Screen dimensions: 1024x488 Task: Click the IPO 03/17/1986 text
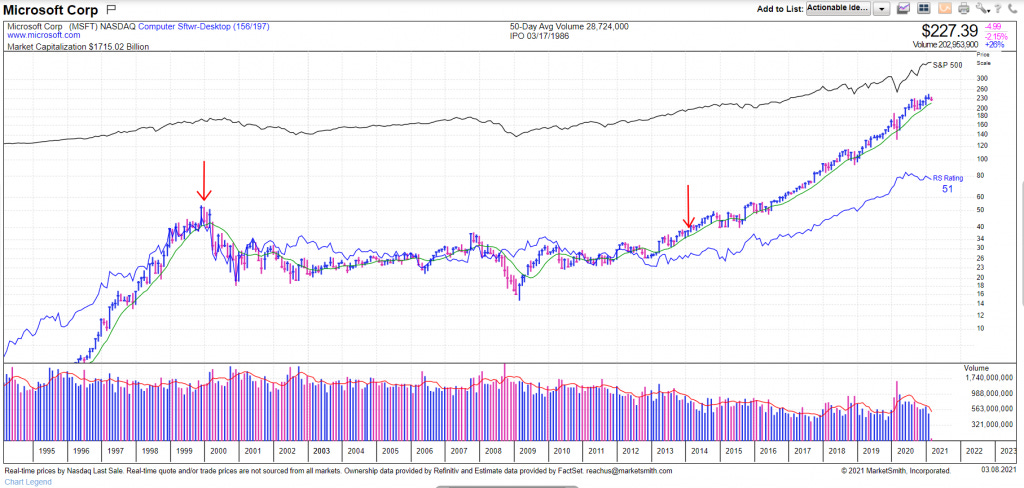coord(539,35)
